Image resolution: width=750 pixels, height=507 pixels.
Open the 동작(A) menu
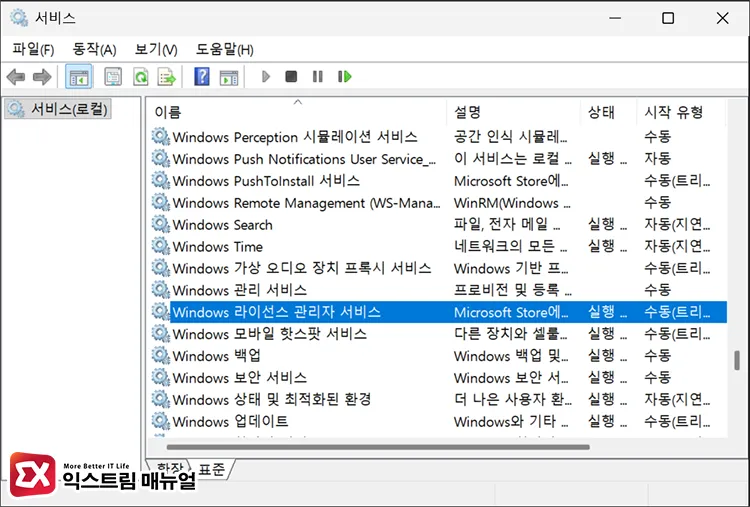94,49
